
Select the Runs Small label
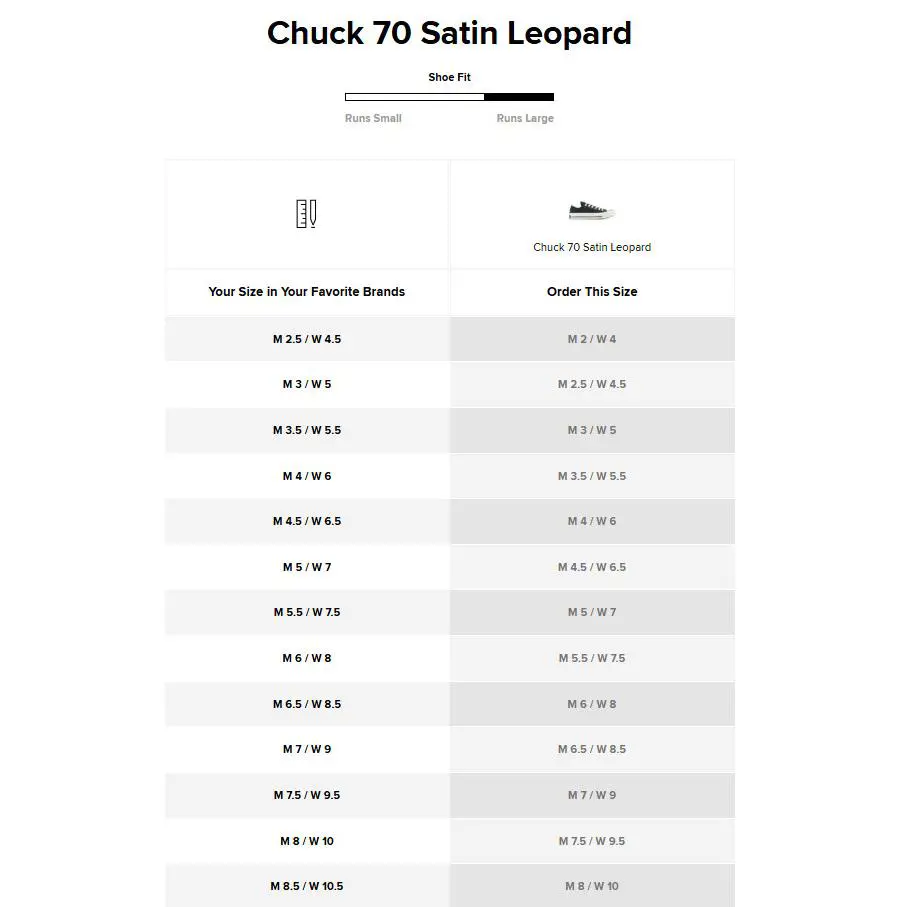click(373, 118)
